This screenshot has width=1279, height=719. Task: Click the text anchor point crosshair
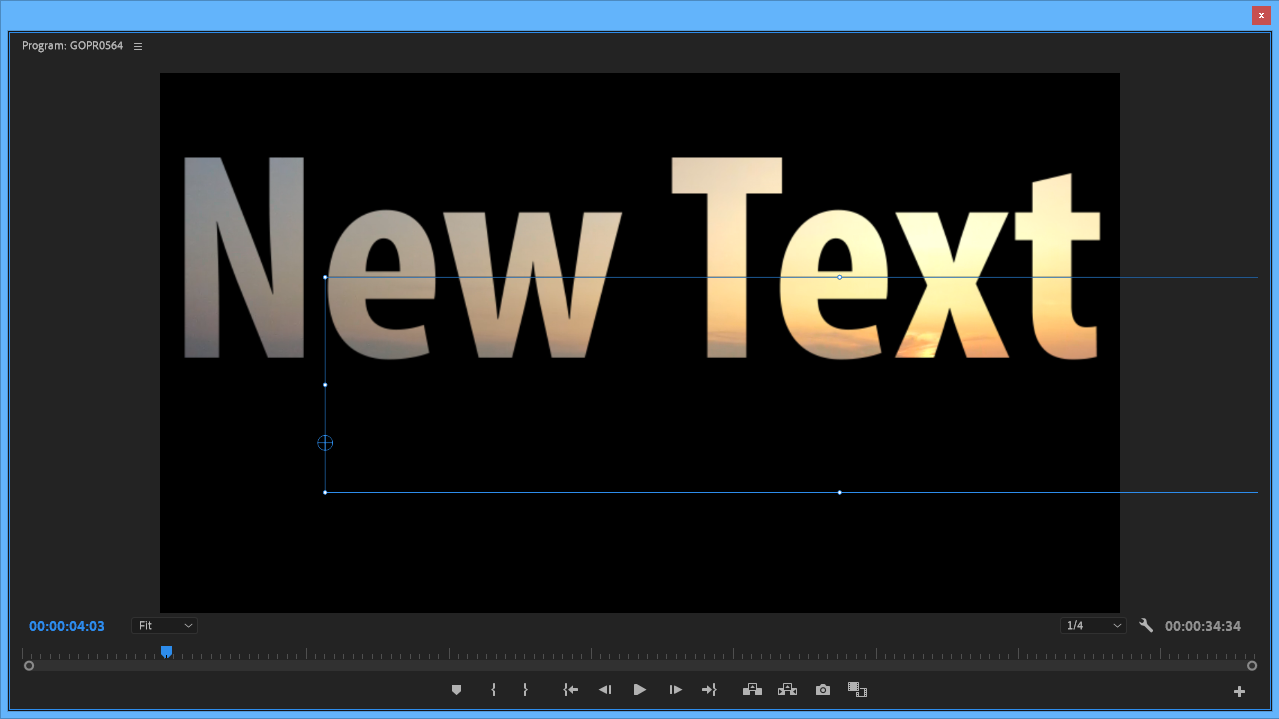[325, 443]
